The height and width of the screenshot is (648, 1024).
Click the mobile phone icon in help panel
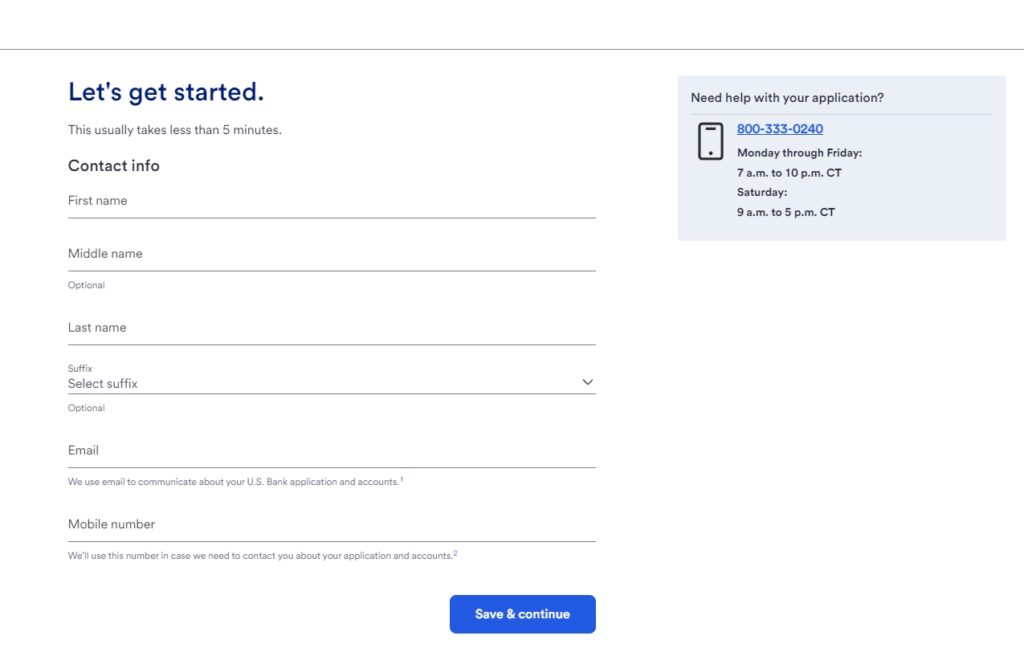pyautogui.click(x=711, y=141)
